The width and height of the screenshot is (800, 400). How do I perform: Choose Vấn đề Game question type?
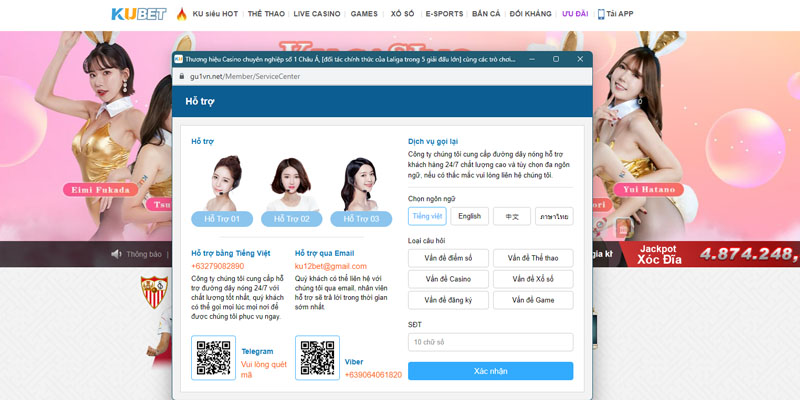click(533, 300)
